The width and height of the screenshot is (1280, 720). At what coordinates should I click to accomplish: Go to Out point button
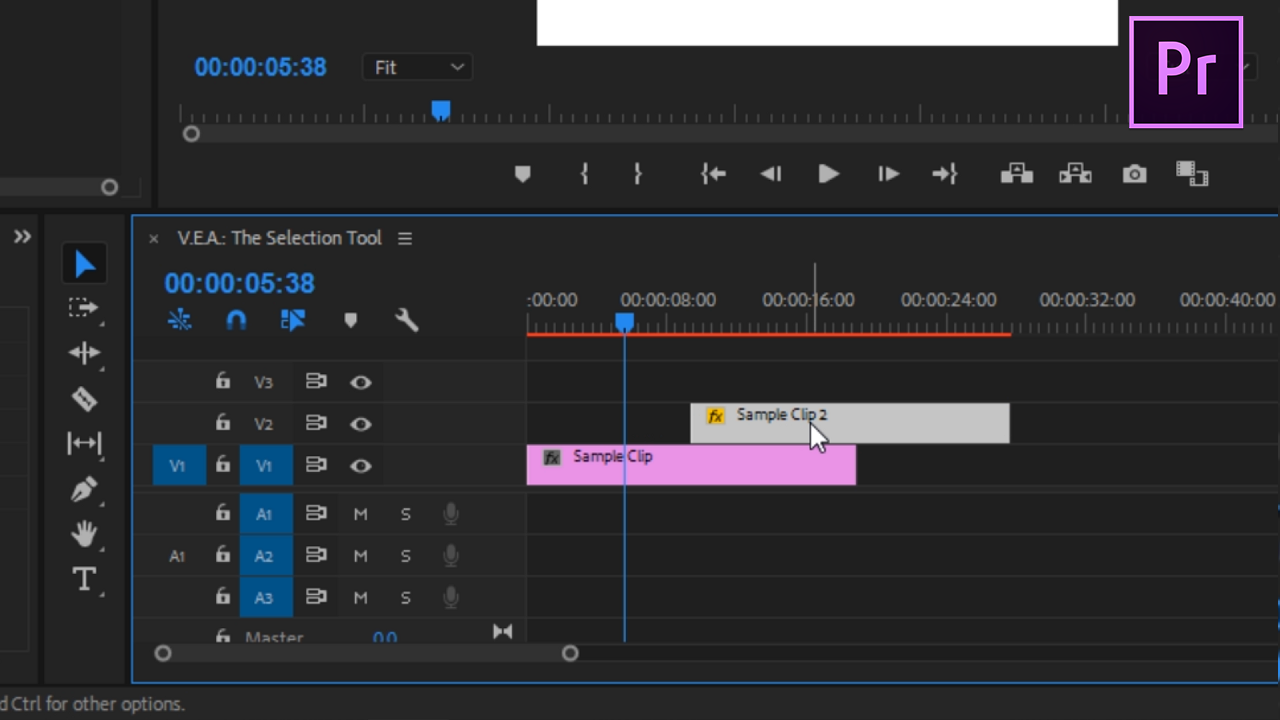tap(945, 174)
